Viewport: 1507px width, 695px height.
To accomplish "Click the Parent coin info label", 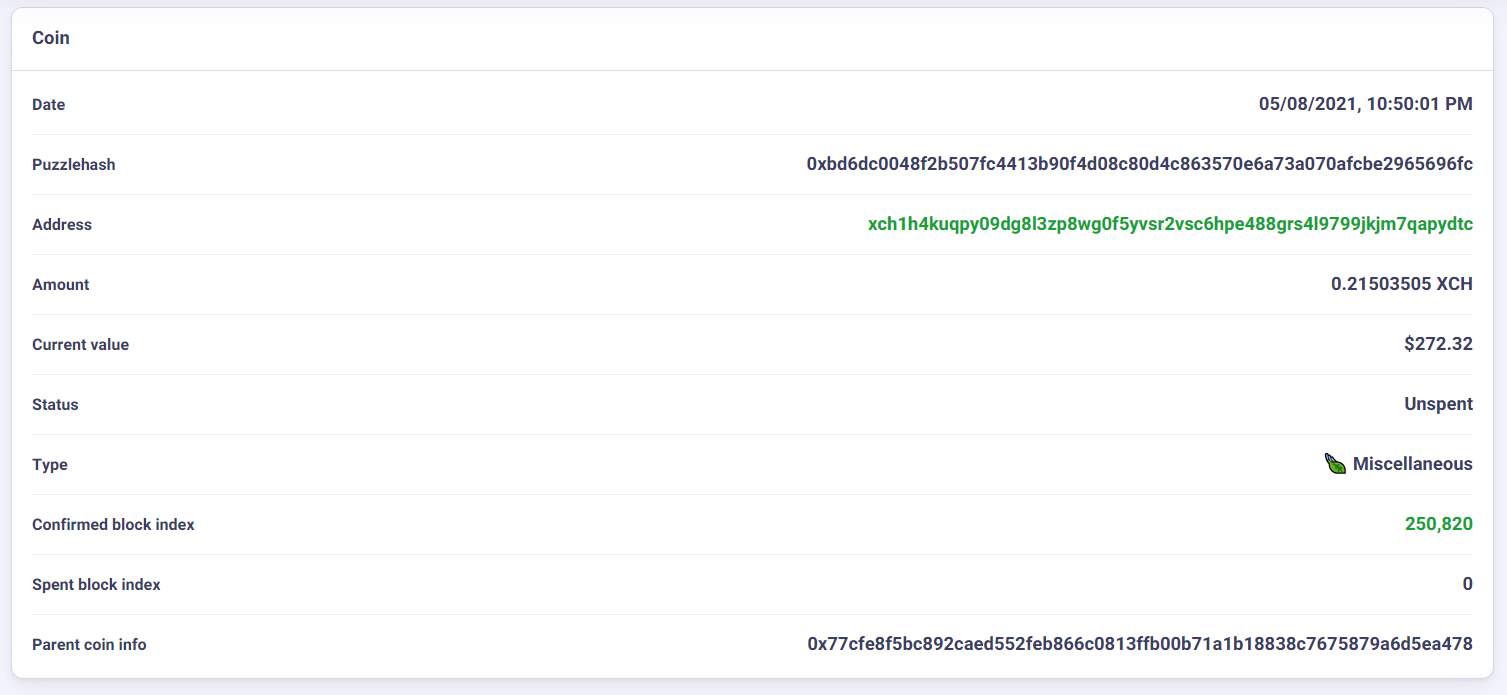I will [x=89, y=644].
